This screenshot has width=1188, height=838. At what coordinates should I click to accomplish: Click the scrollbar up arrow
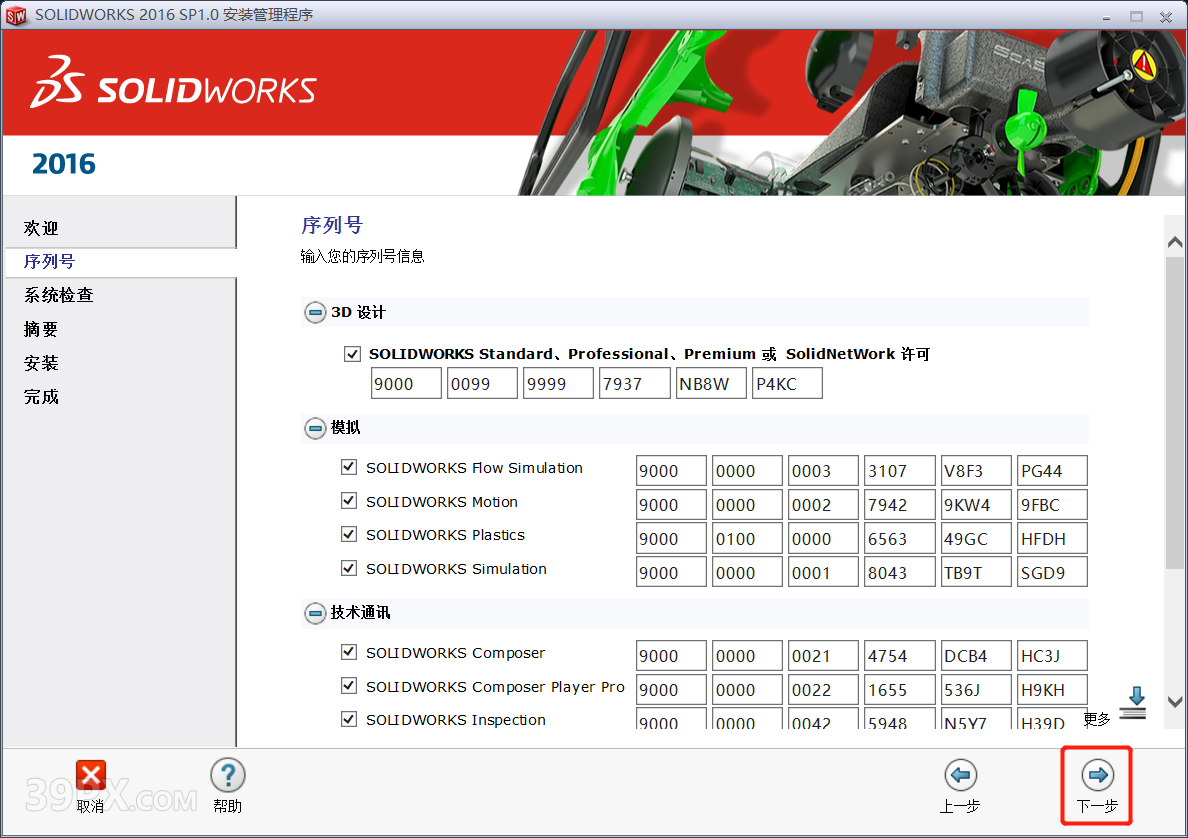click(x=1176, y=240)
